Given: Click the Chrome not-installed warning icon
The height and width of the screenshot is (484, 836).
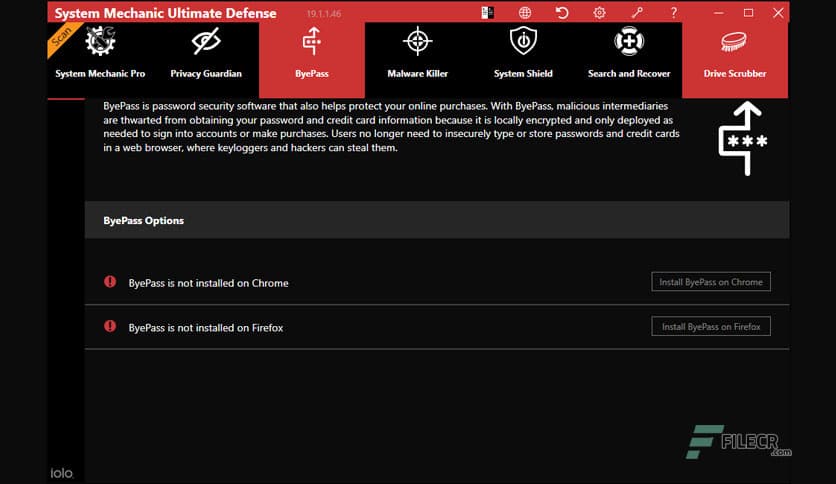Looking at the screenshot, I should pyautogui.click(x=110, y=281).
